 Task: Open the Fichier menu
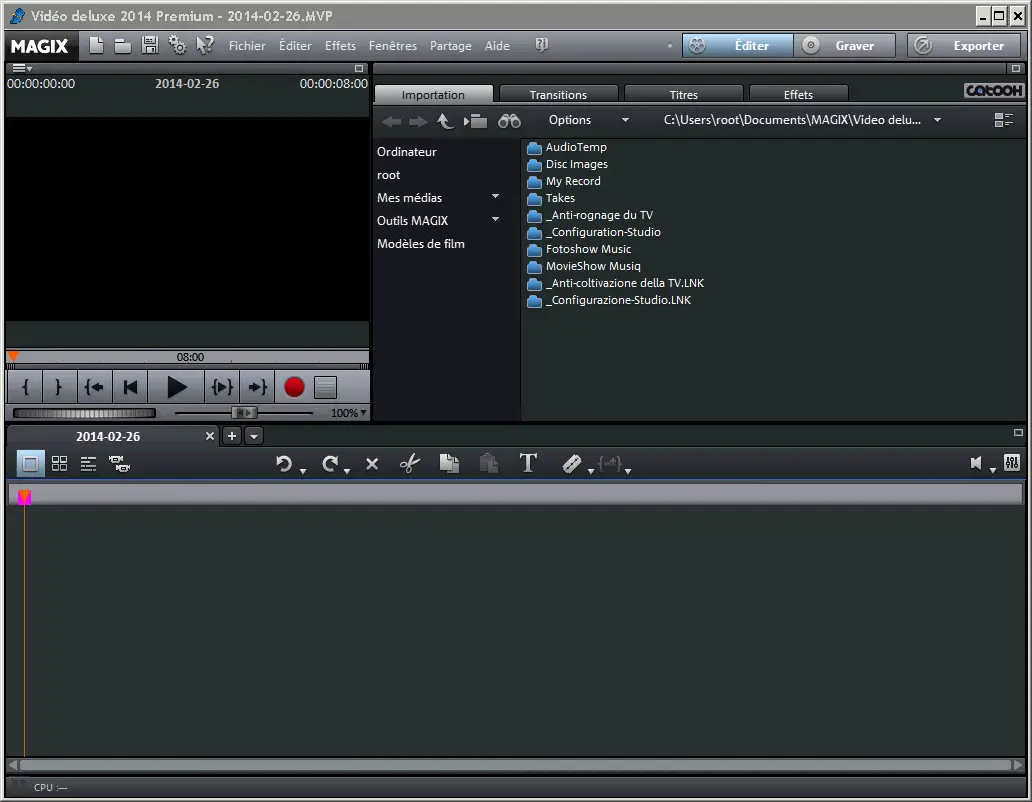247,45
